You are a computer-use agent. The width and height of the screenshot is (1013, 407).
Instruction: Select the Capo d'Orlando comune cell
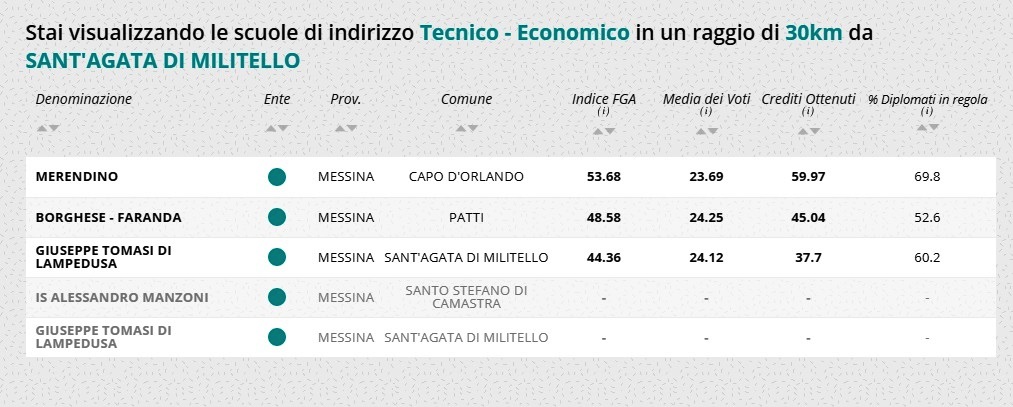tap(466, 177)
